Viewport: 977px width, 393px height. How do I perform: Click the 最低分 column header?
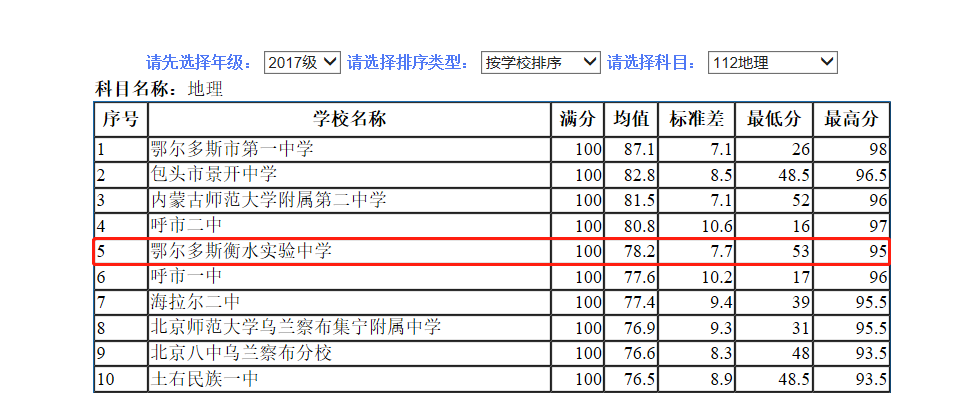773,119
